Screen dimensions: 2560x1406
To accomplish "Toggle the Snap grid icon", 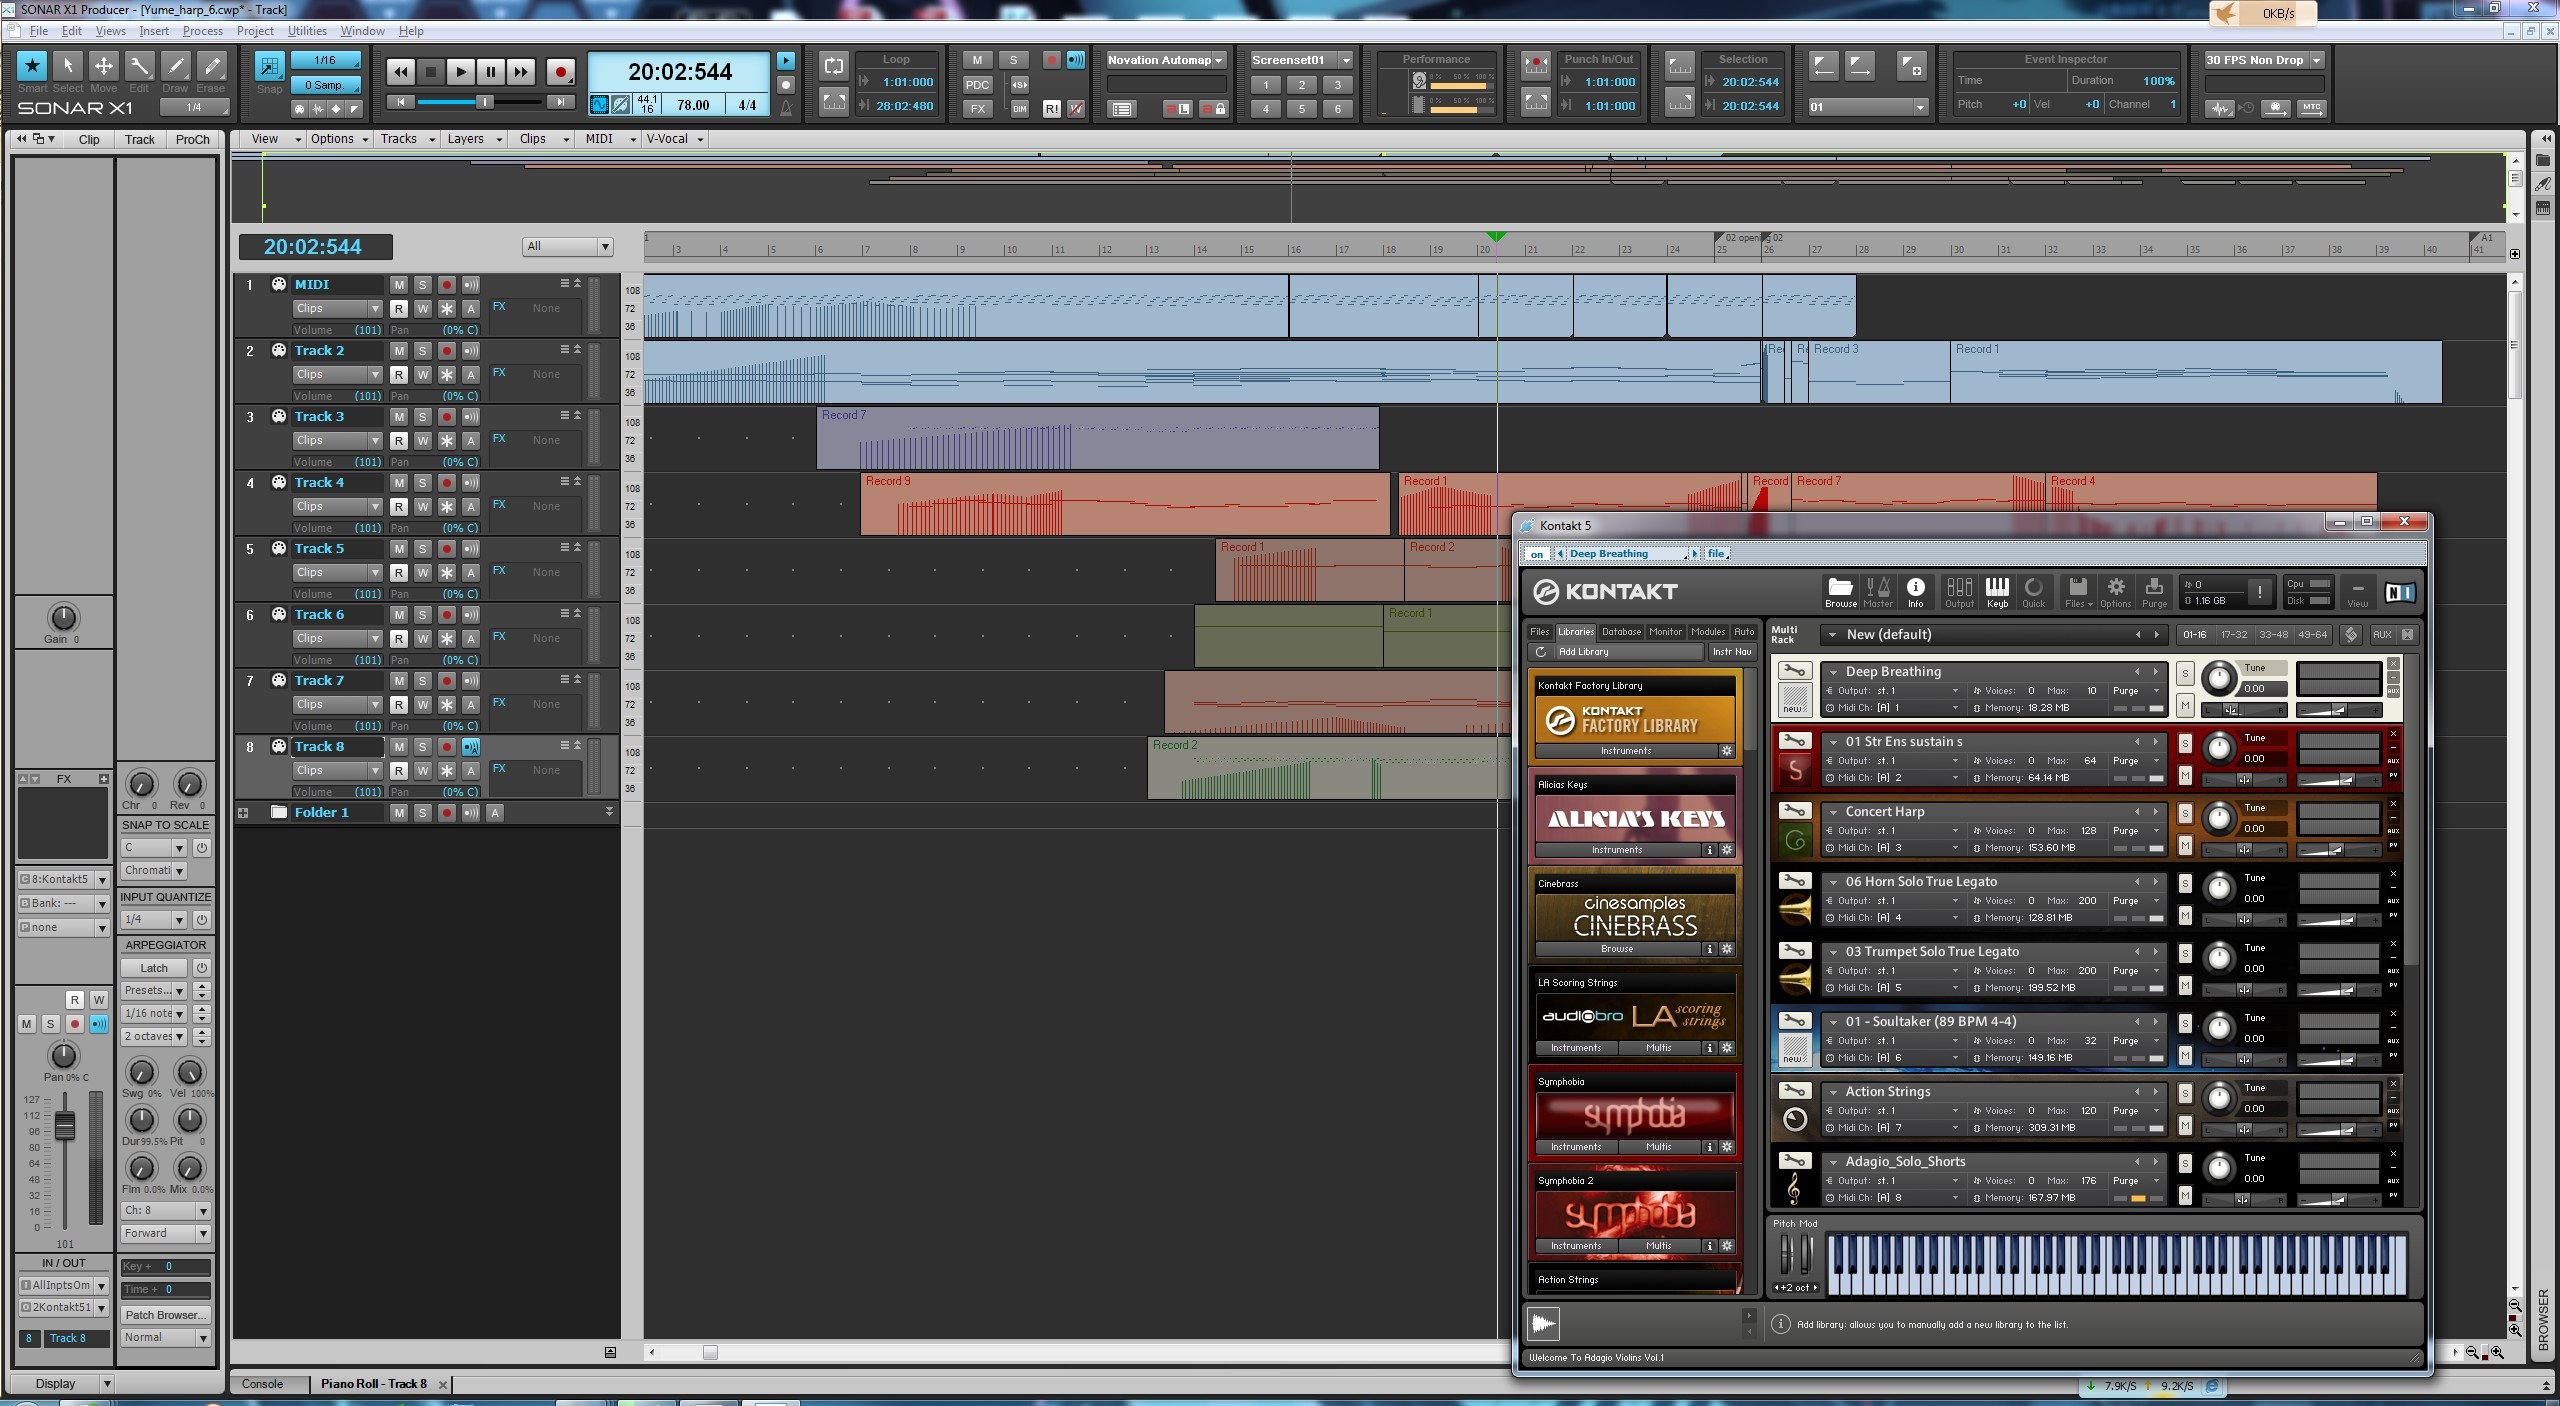I will tap(269, 67).
